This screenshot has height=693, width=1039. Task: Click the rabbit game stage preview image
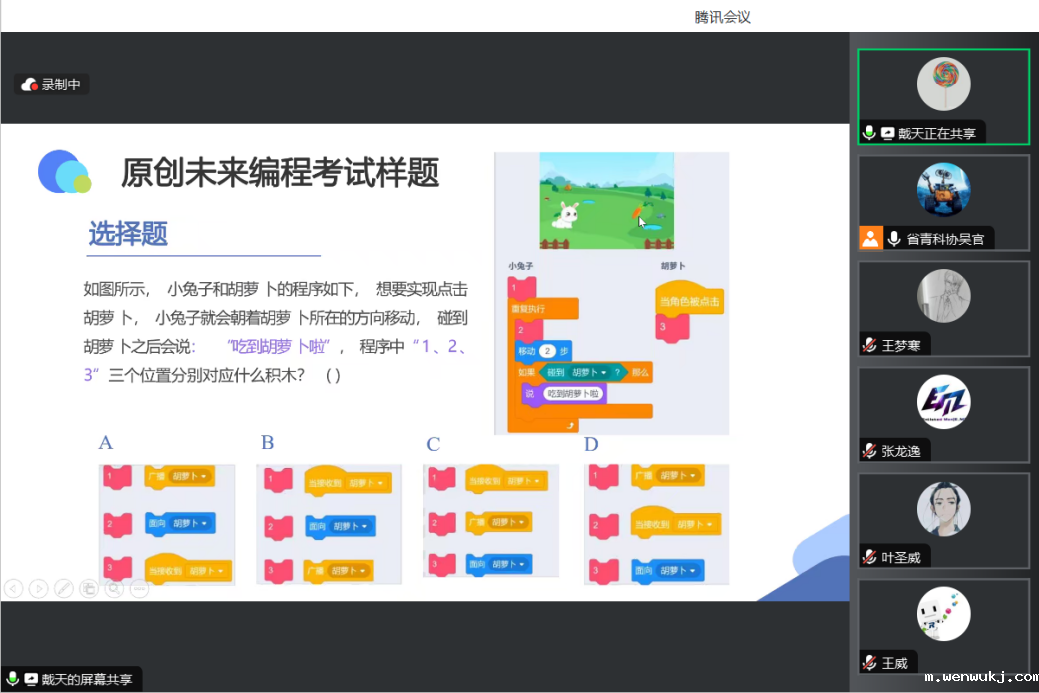pyautogui.click(x=606, y=200)
